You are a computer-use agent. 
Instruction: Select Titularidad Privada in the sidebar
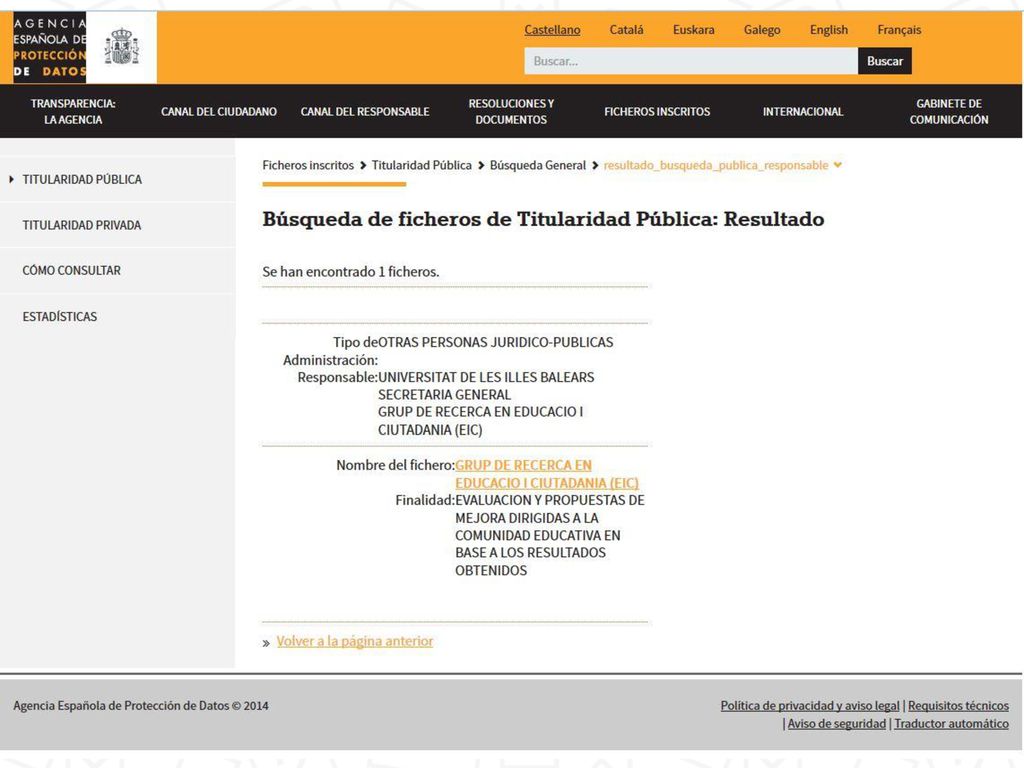[82, 225]
